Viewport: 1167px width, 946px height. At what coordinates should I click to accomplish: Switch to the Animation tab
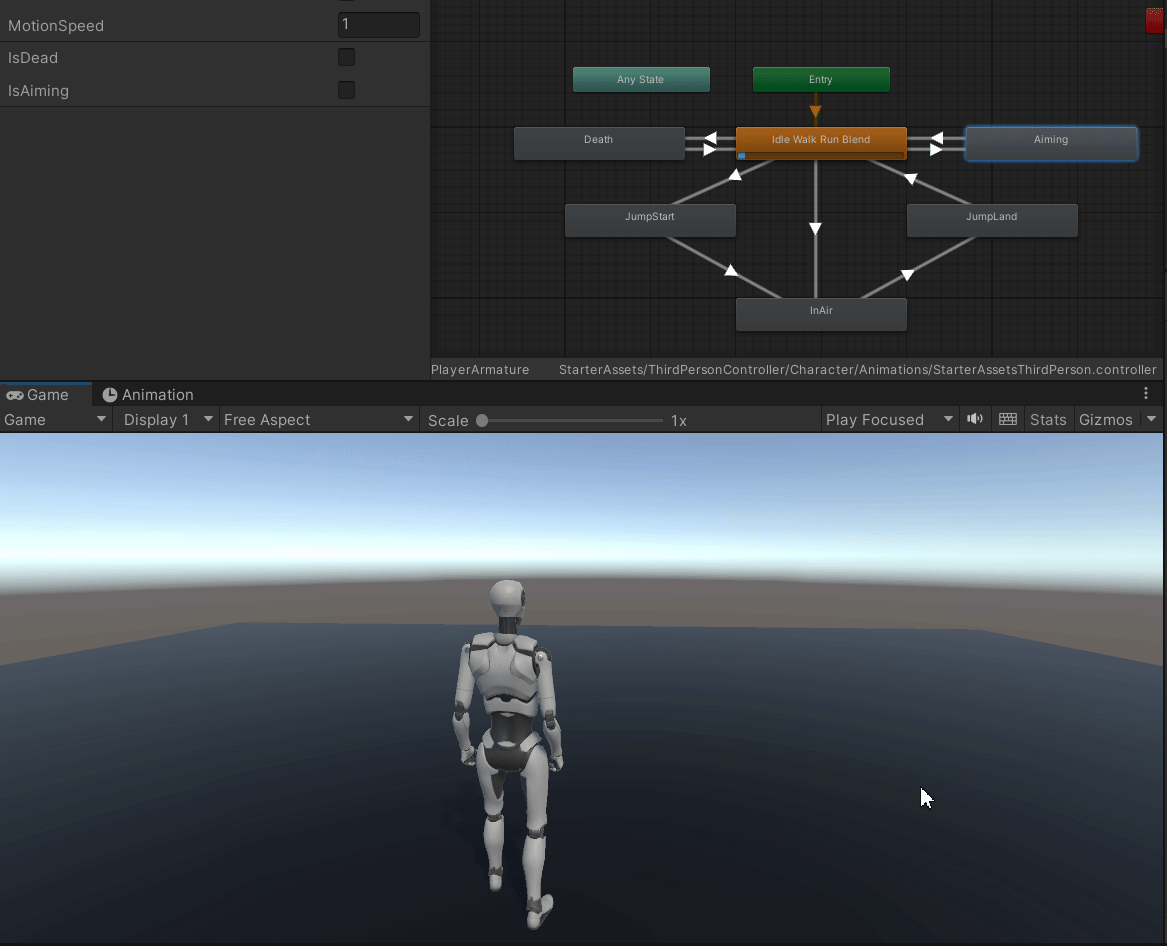point(157,394)
